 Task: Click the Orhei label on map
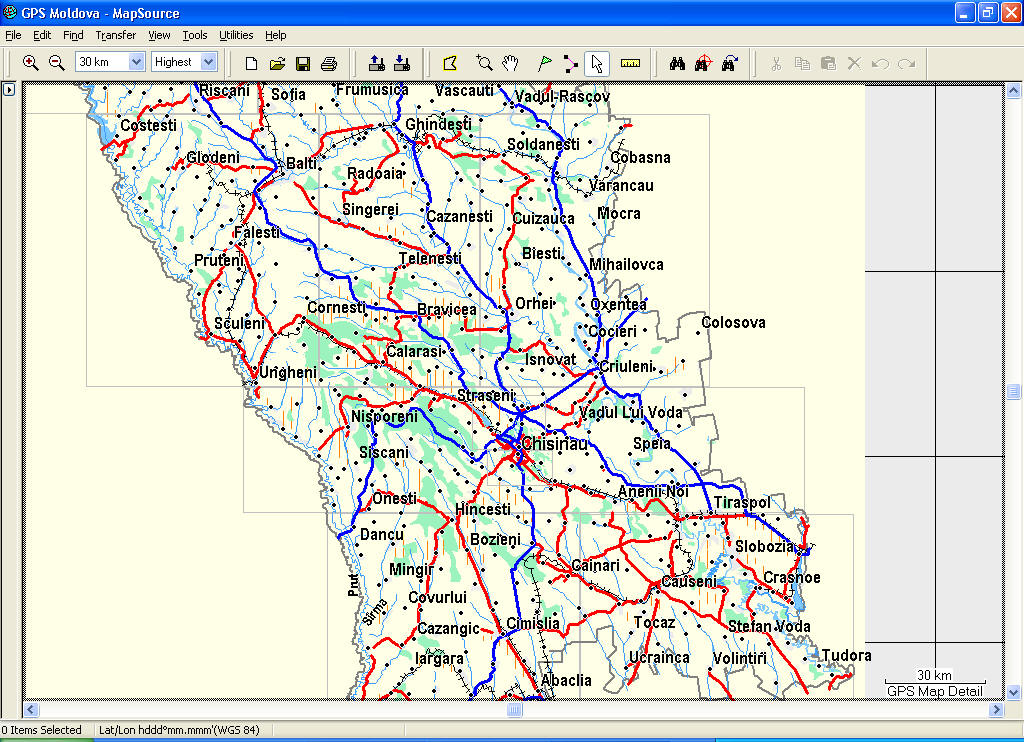coord(534,303)
